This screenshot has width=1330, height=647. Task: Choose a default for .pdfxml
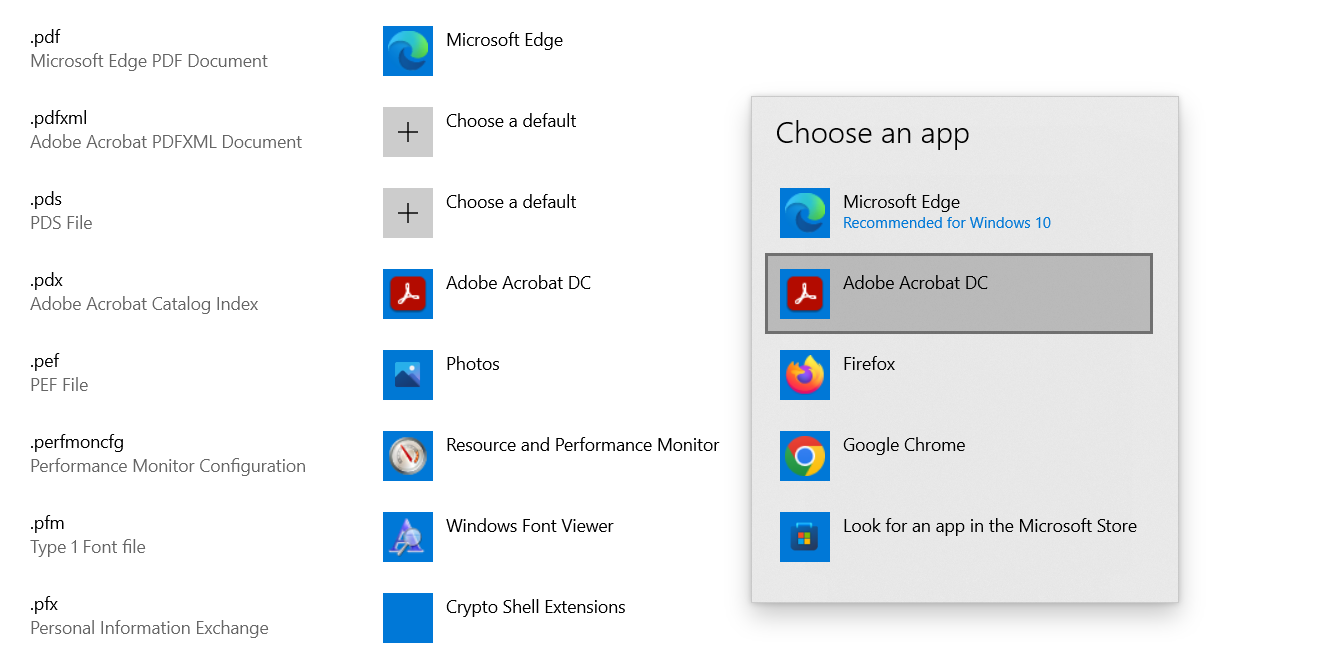[x=511, y=121]
